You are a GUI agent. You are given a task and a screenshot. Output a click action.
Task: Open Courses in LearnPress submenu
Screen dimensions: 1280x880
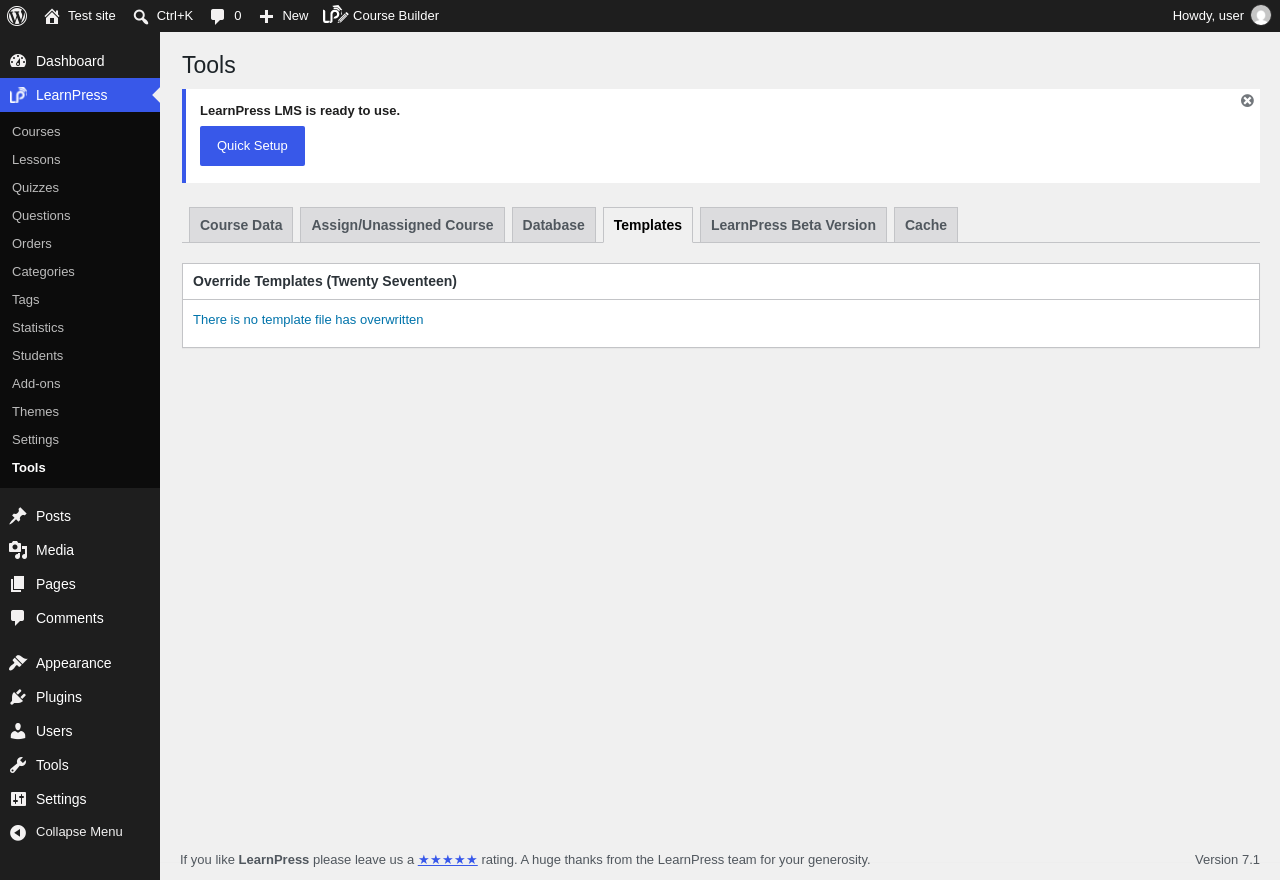[x=36, y=132]
